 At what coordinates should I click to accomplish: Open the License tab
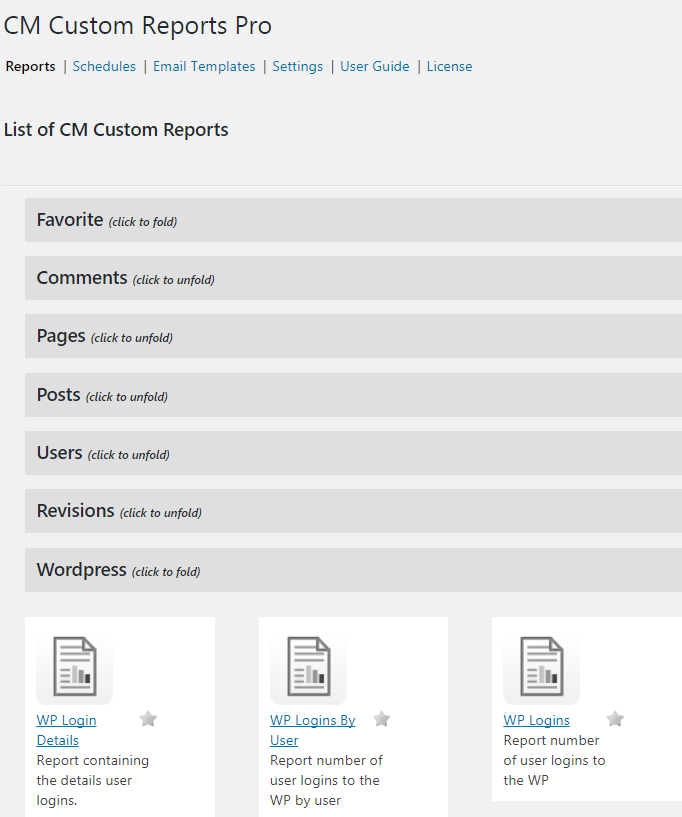click(449, 66)
